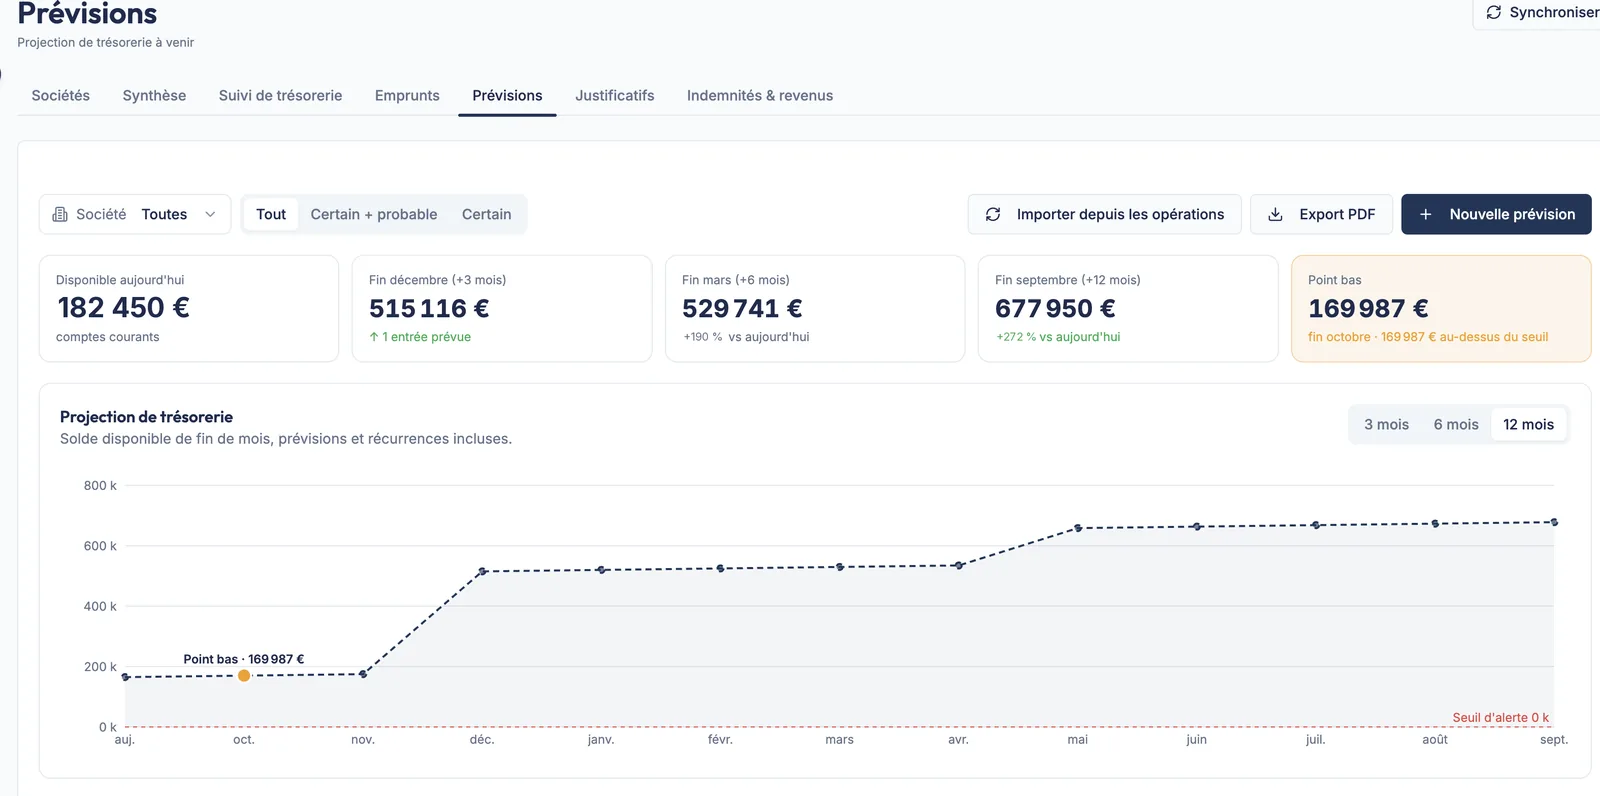
Task: Click the plus icon on Nouvelle prévision
Action: click(x=1426, y=215)
